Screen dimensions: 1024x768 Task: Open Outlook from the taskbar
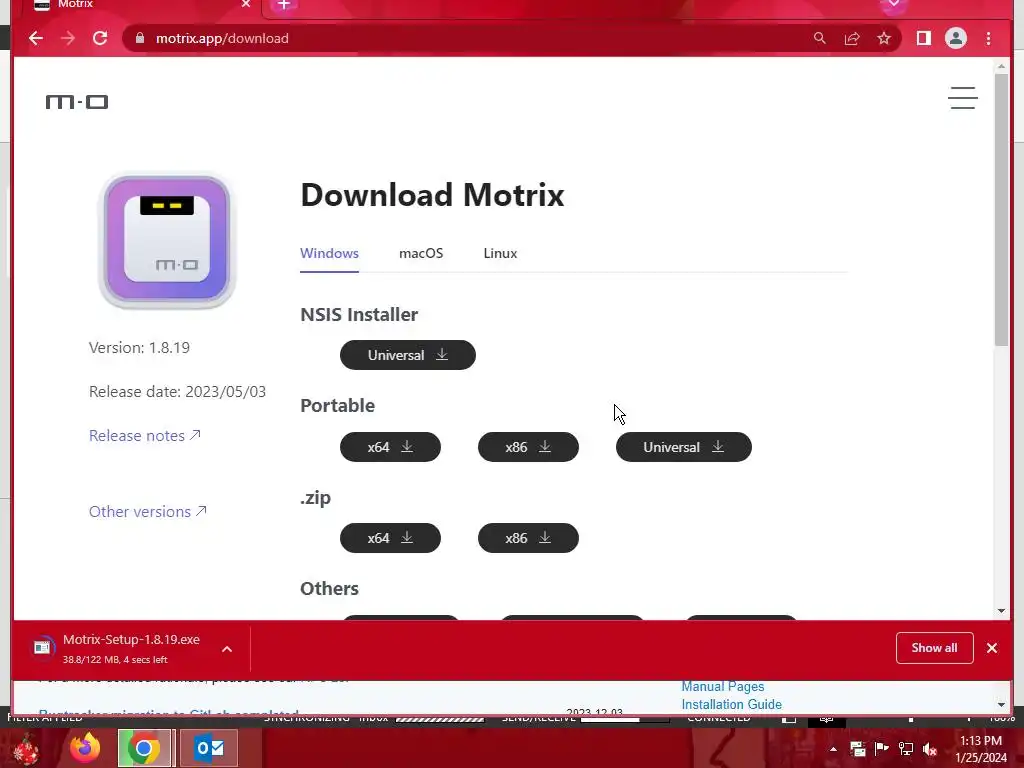coord(209,748)
